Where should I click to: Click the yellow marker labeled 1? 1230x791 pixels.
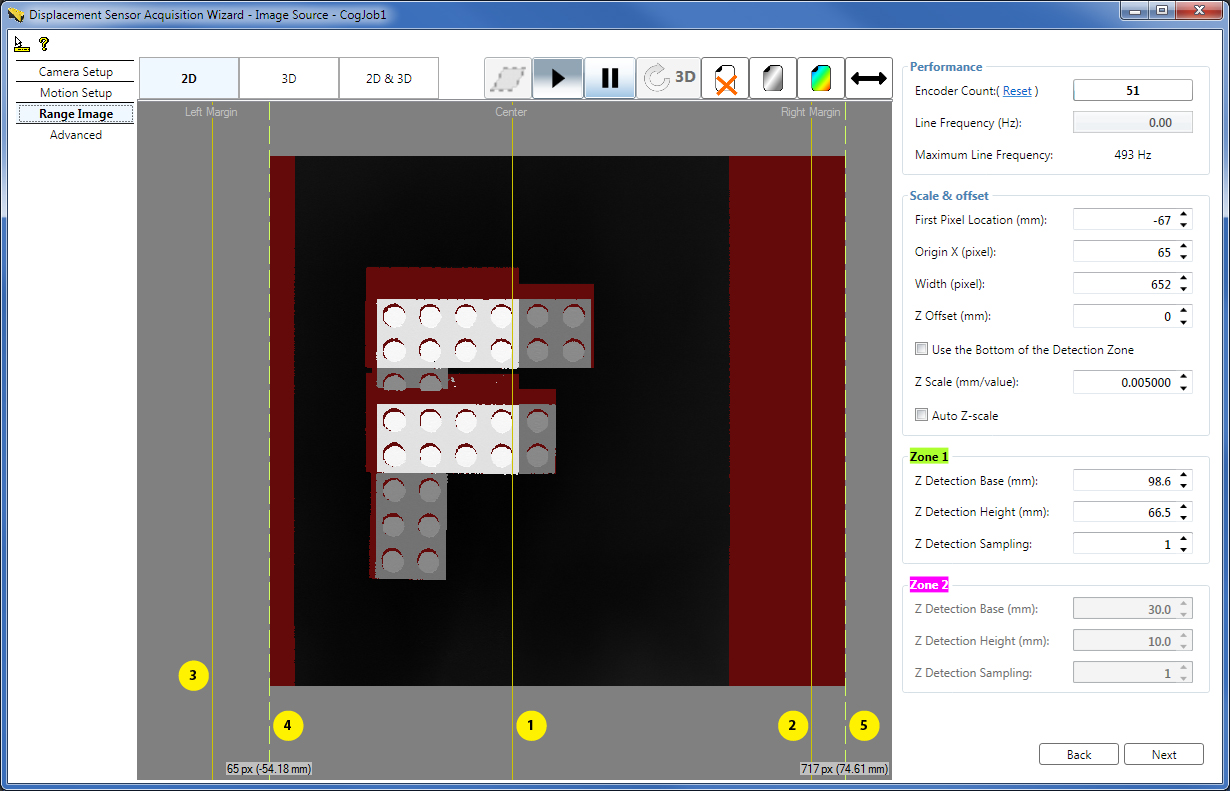pyautogui.click(x=531, y=725)
